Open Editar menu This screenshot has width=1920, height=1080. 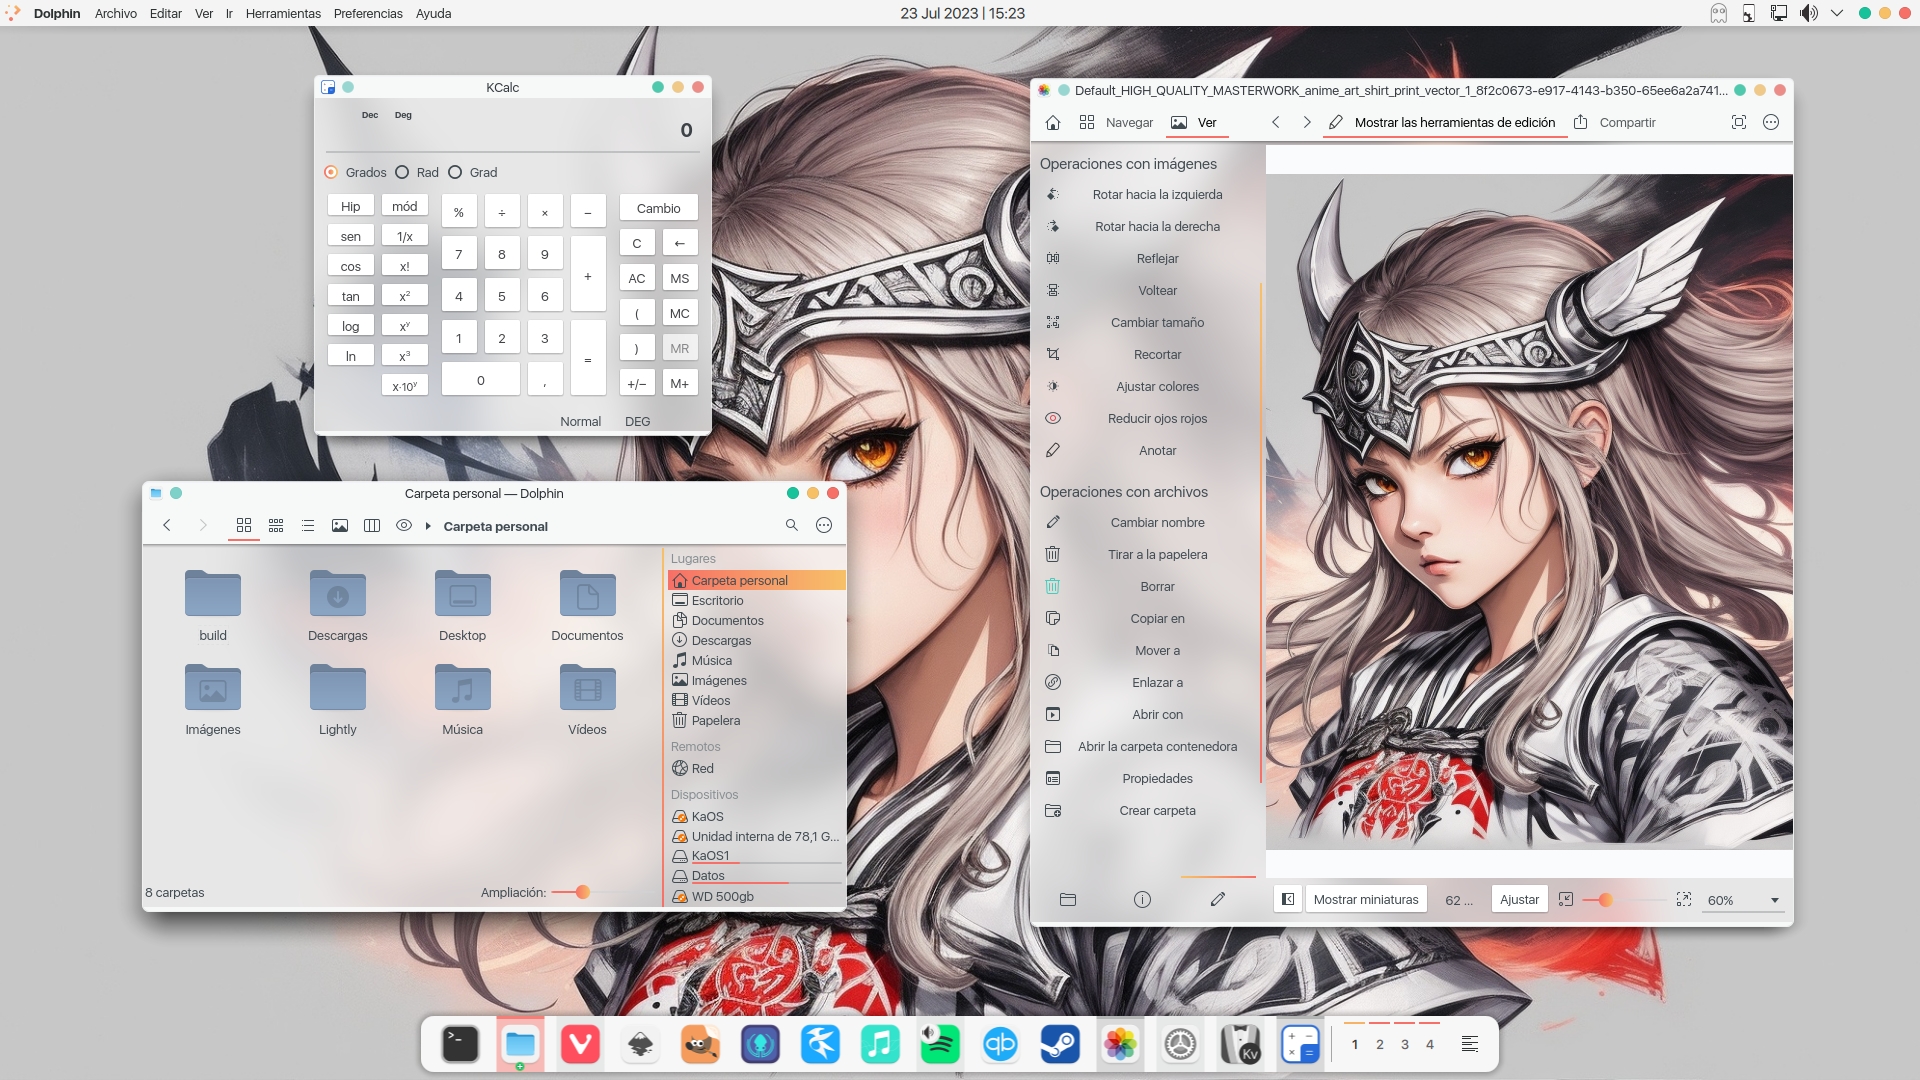(x=166, y=13)
